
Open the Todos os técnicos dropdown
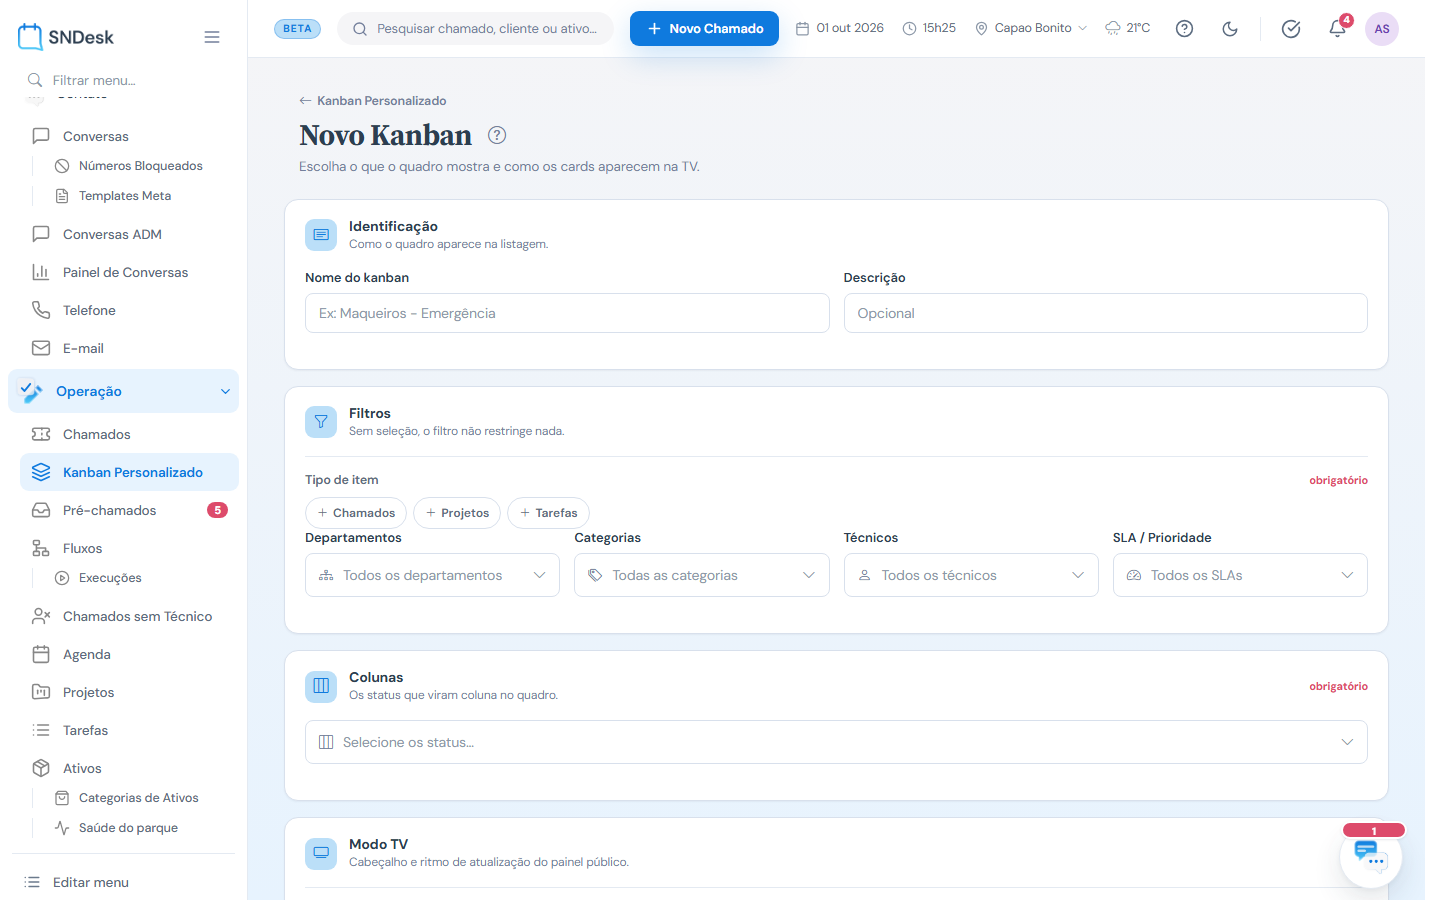click(971, 575)
